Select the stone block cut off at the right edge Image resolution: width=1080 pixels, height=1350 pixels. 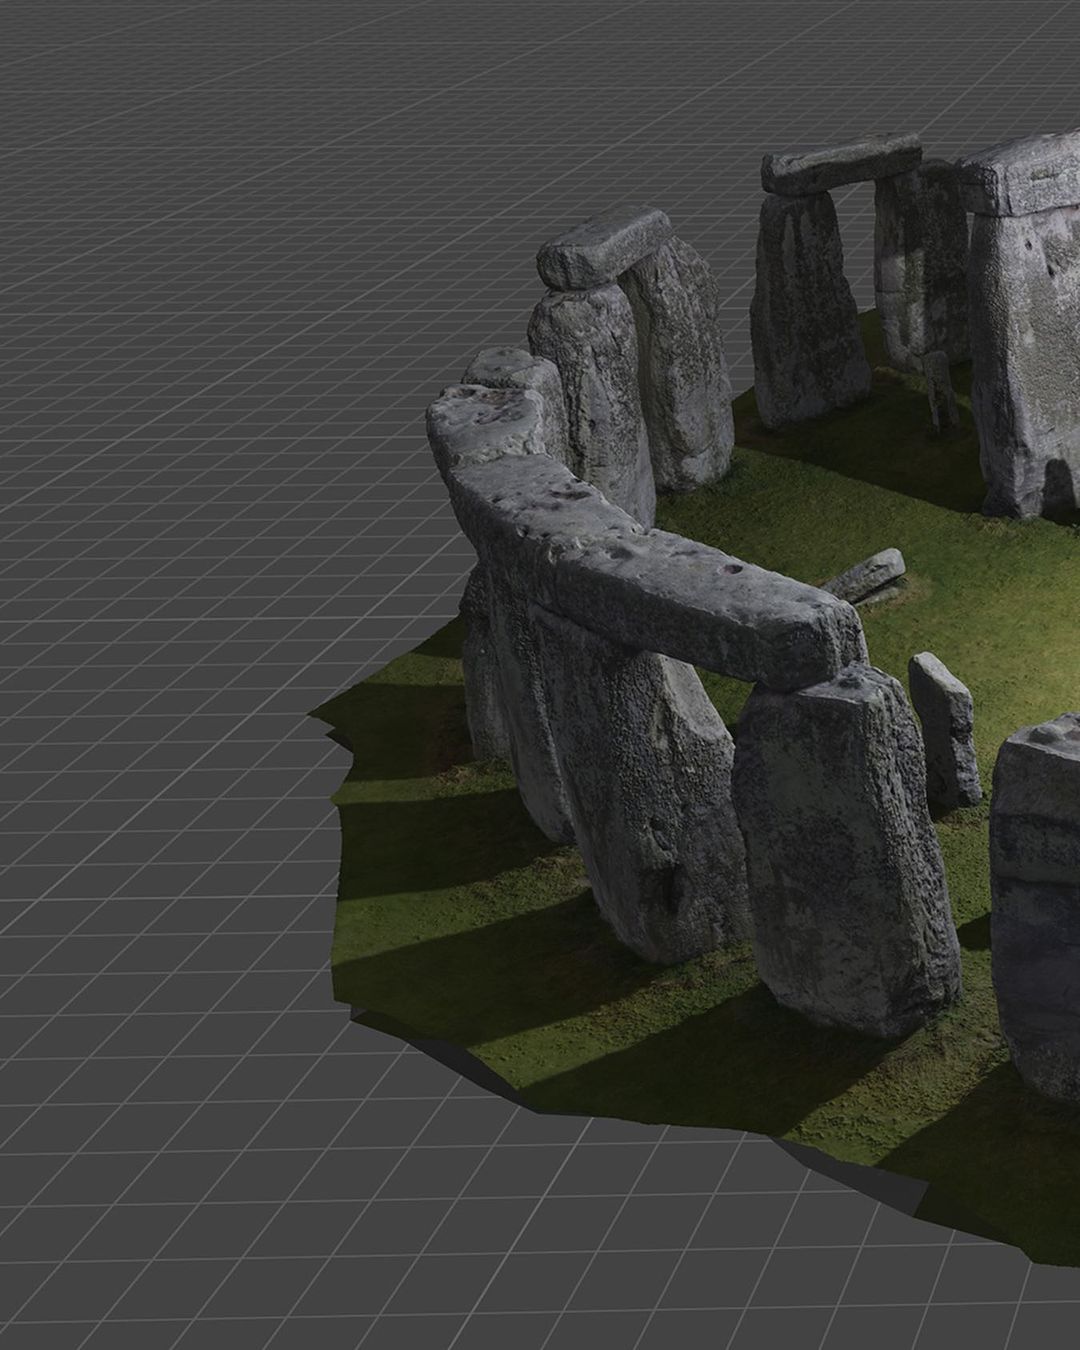(x=1035, y=900)
